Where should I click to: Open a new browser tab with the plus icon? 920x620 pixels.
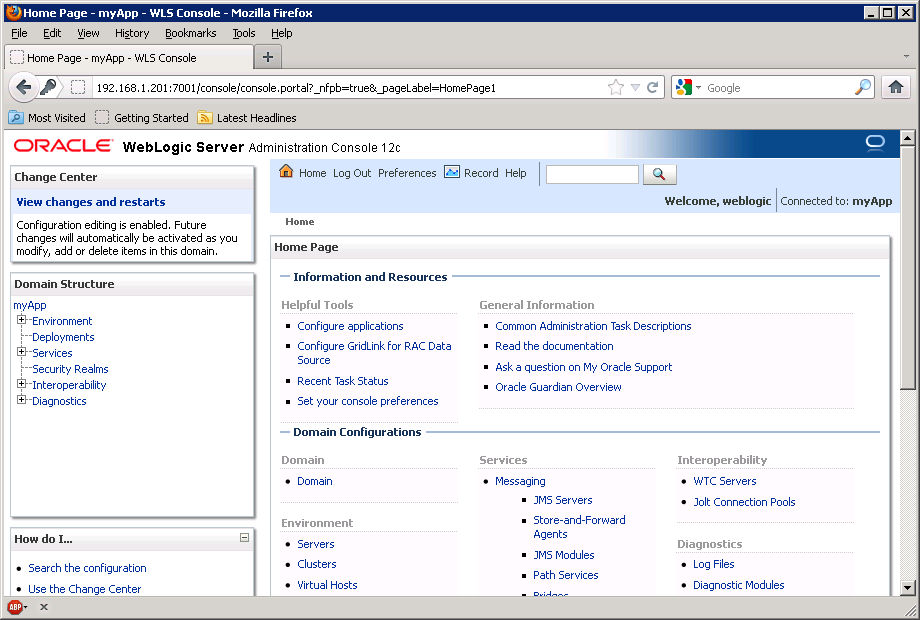(x=269, y=56)
